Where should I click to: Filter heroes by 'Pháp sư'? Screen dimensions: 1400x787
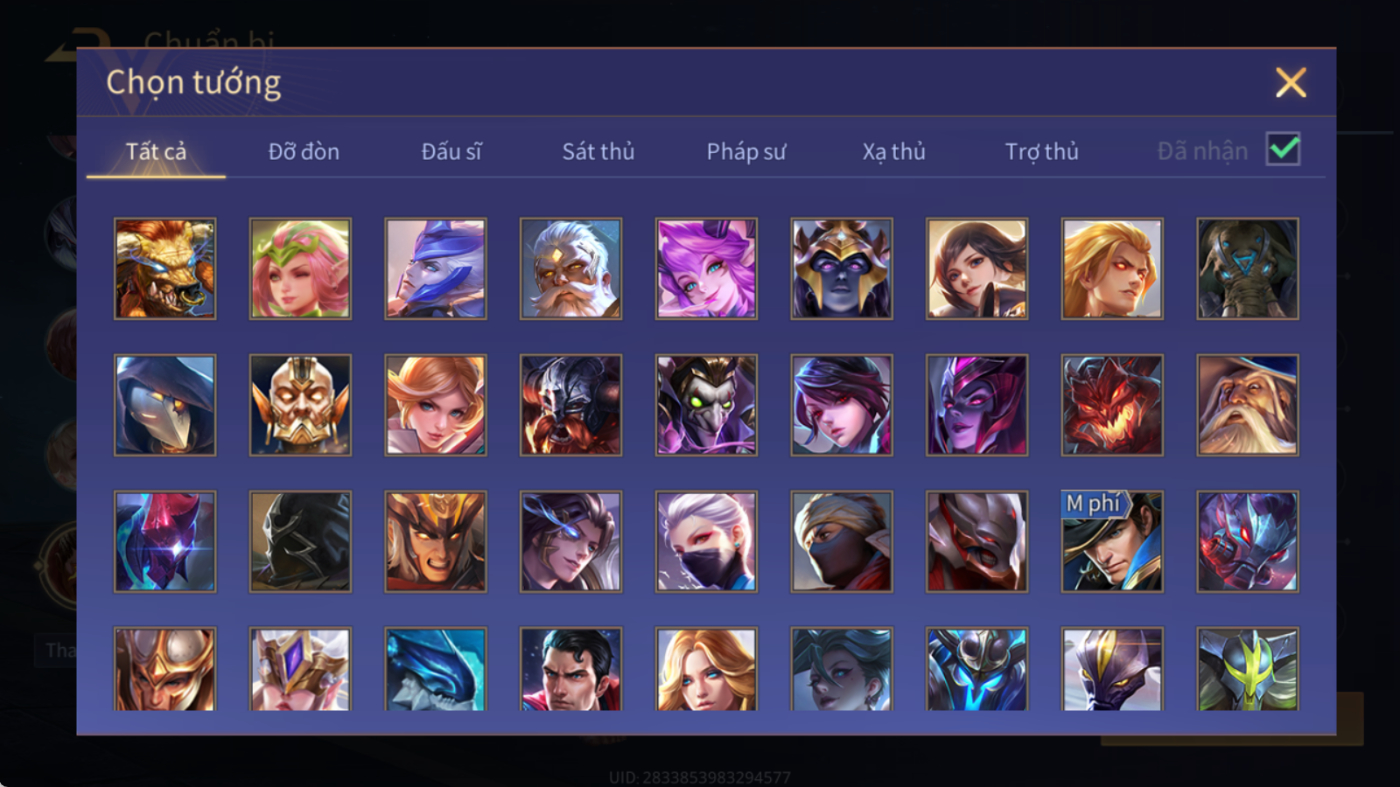click(x=746, y=152)
